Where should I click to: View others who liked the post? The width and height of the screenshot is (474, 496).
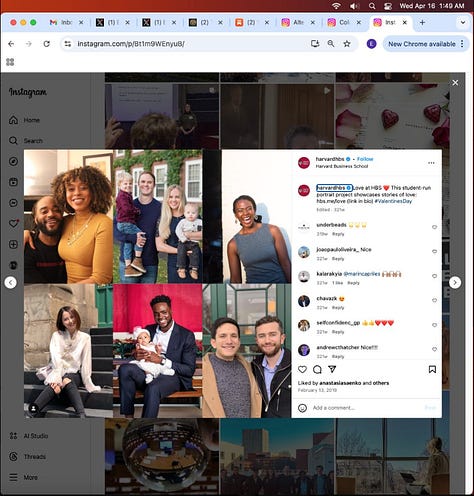coord(381,383)
